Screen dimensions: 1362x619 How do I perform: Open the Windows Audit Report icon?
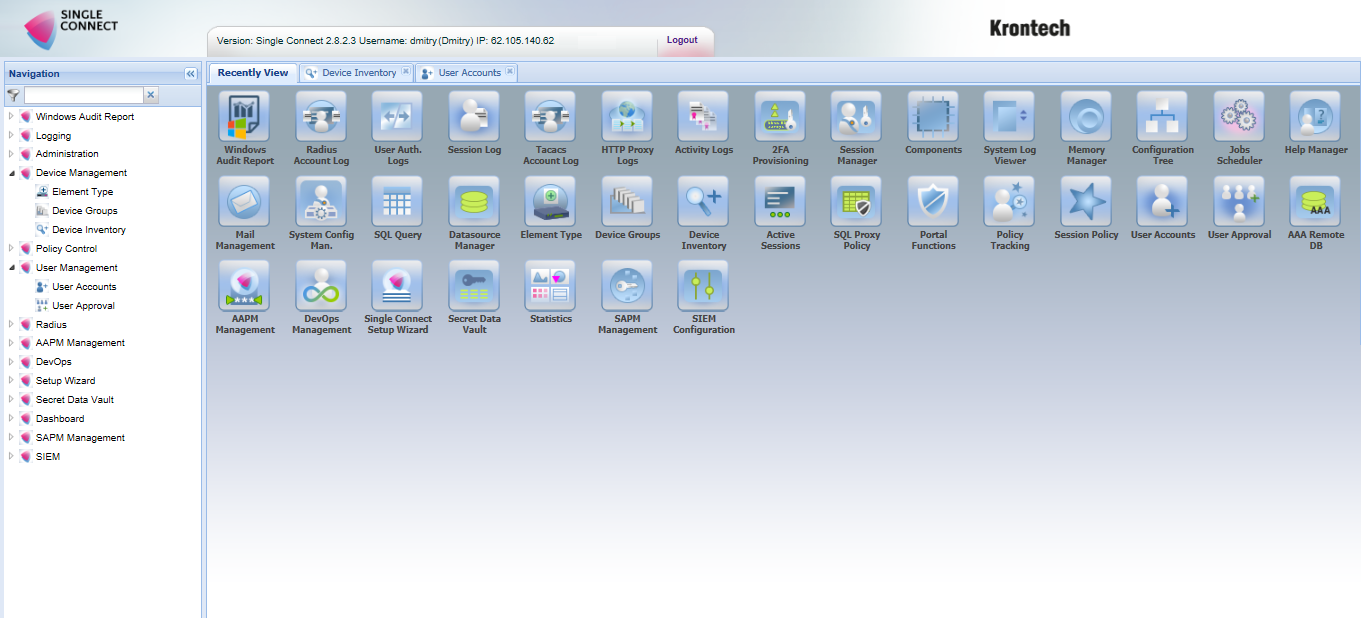(x=245, y=117)
